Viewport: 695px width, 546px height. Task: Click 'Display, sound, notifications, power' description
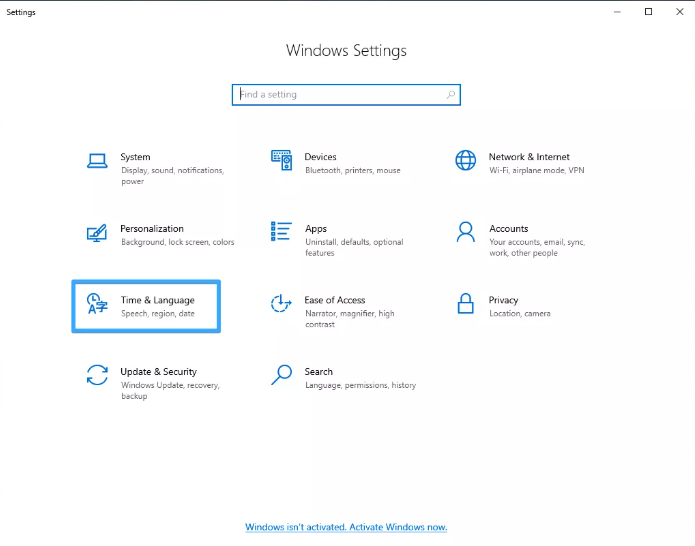pyautogui.click(x=173, y=176)
